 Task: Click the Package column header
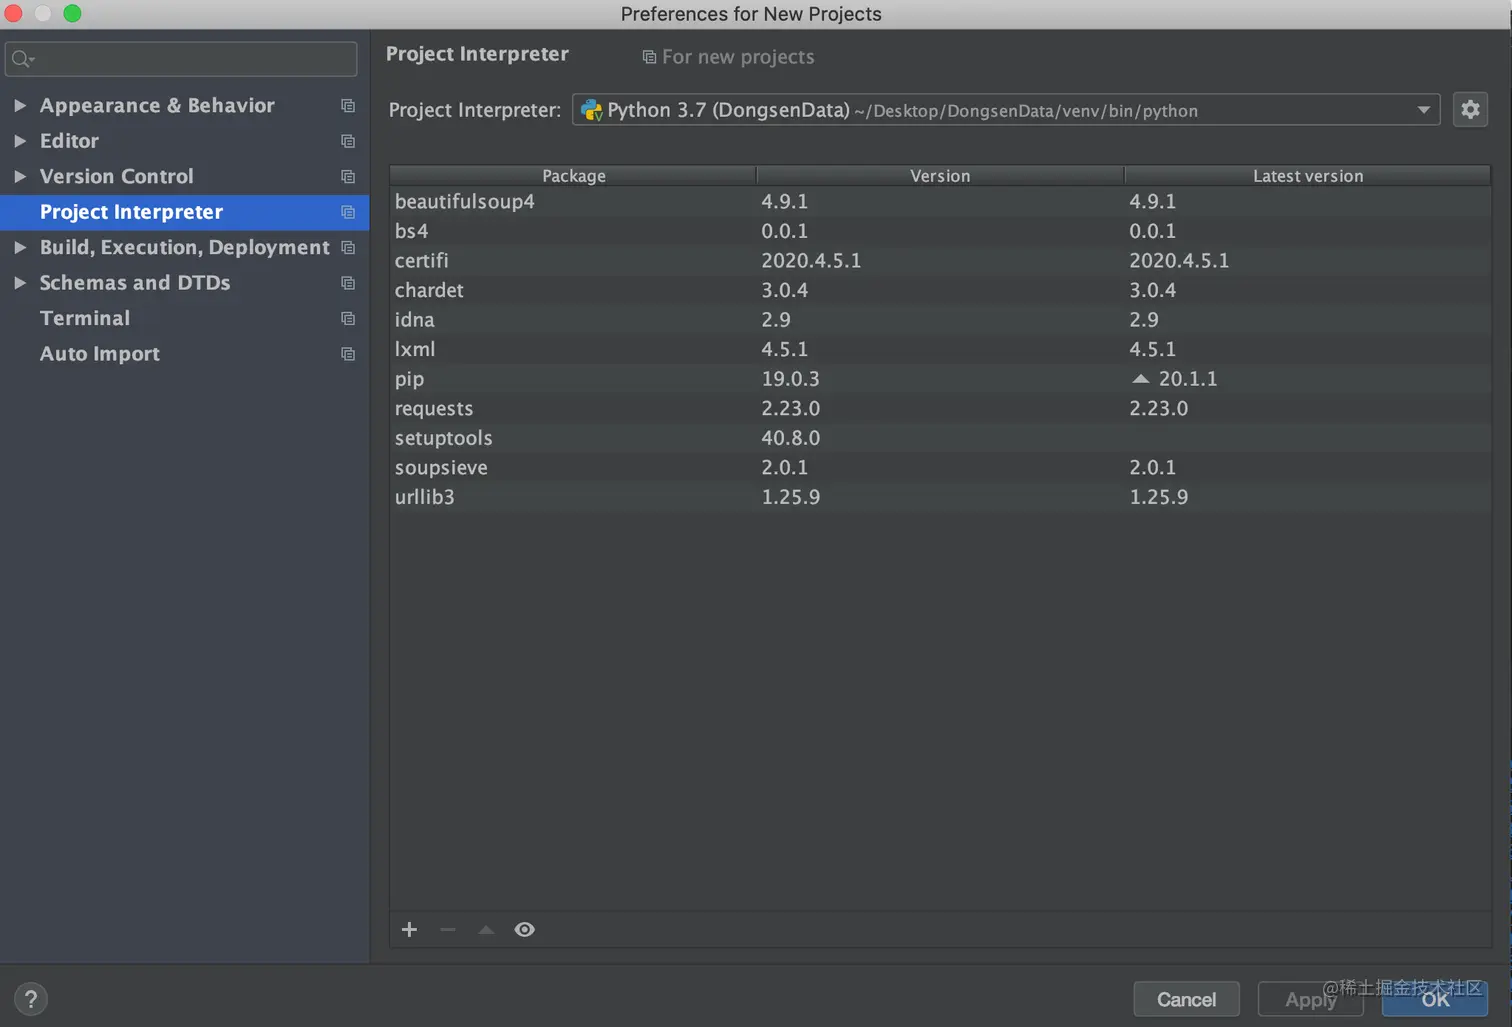click(573, 176)
